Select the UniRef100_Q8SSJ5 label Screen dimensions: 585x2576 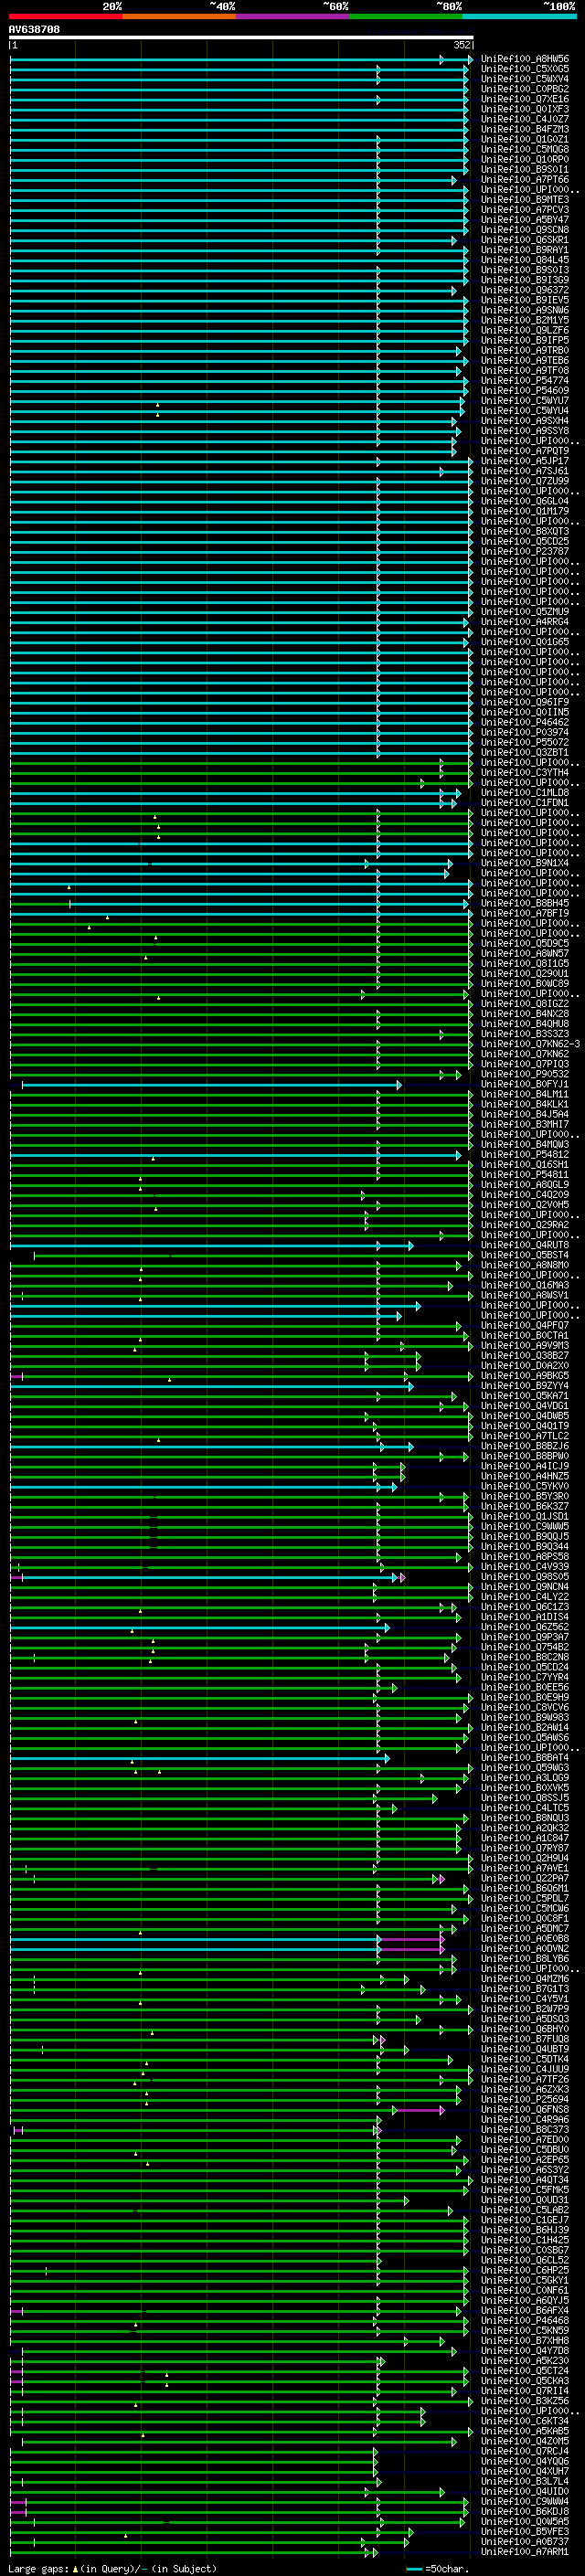point(525,1798)
